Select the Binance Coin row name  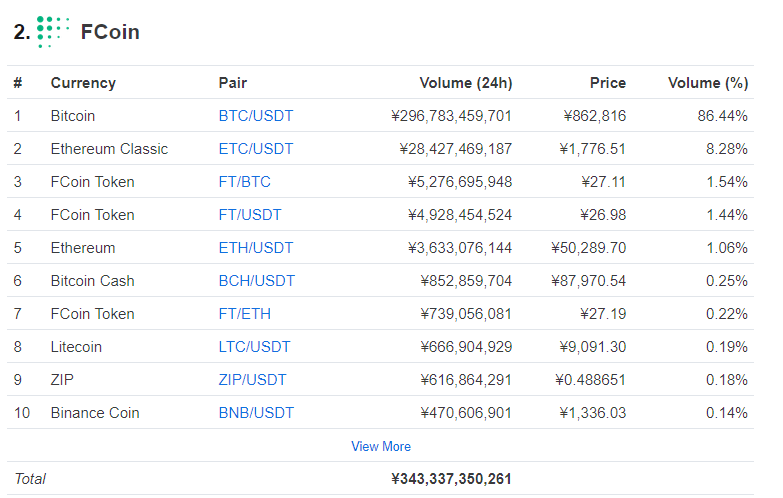[x=95, y=413]
